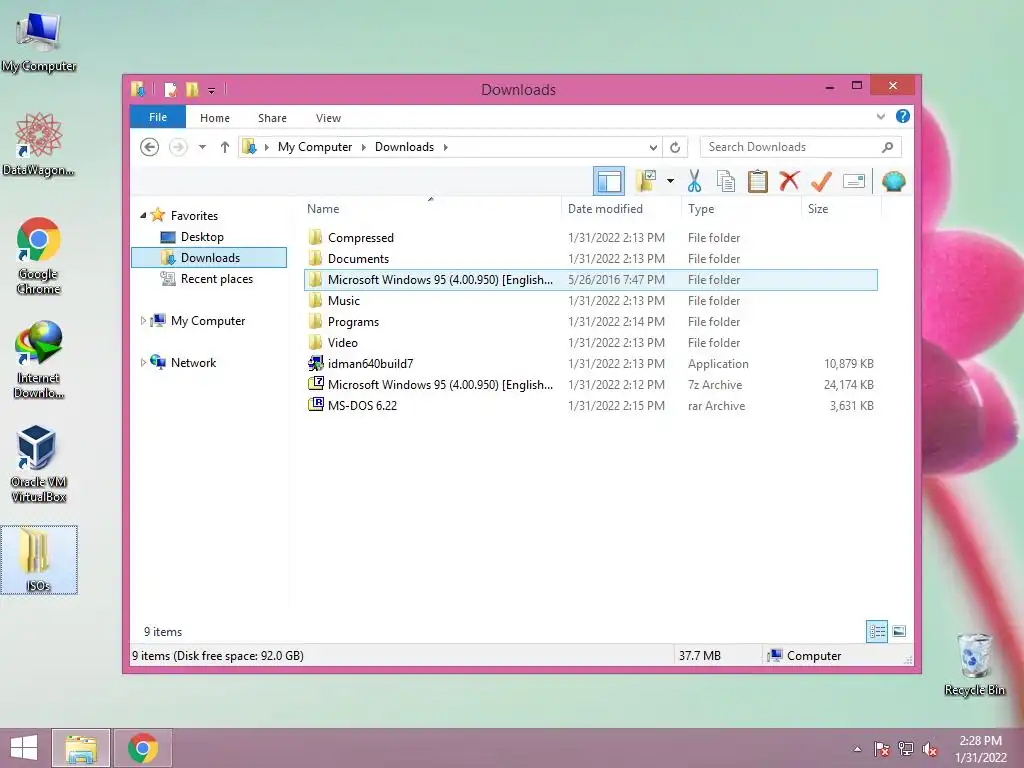The height and width of the screenshot is (768, 1024).
Task: Click the Properties icon in title bar
Action: (170, 89)
